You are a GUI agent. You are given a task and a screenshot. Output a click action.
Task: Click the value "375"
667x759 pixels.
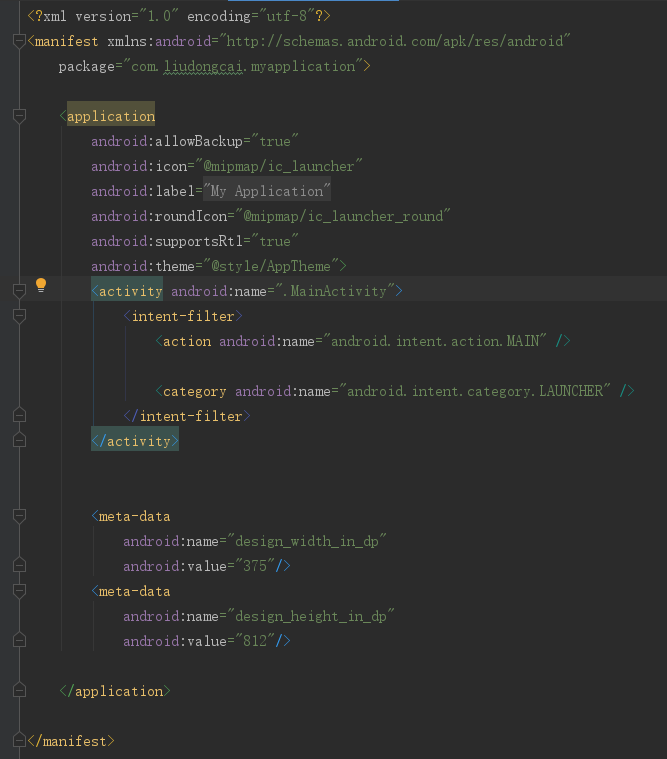click(255, 565)
